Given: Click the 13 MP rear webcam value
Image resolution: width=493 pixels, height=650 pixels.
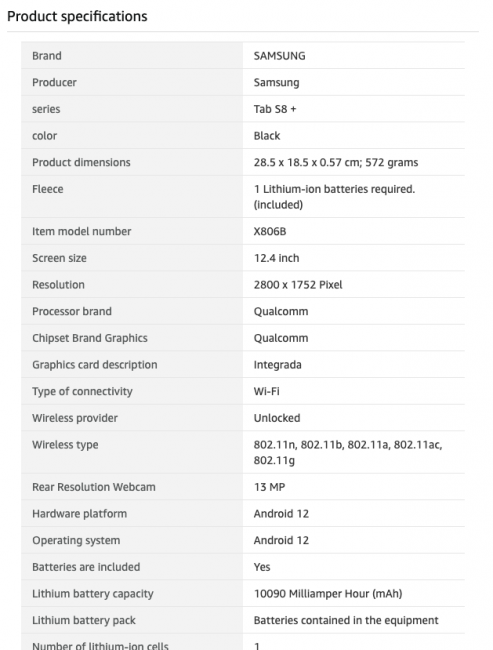Looking at the screenshot, I should (x=270, y=487).
